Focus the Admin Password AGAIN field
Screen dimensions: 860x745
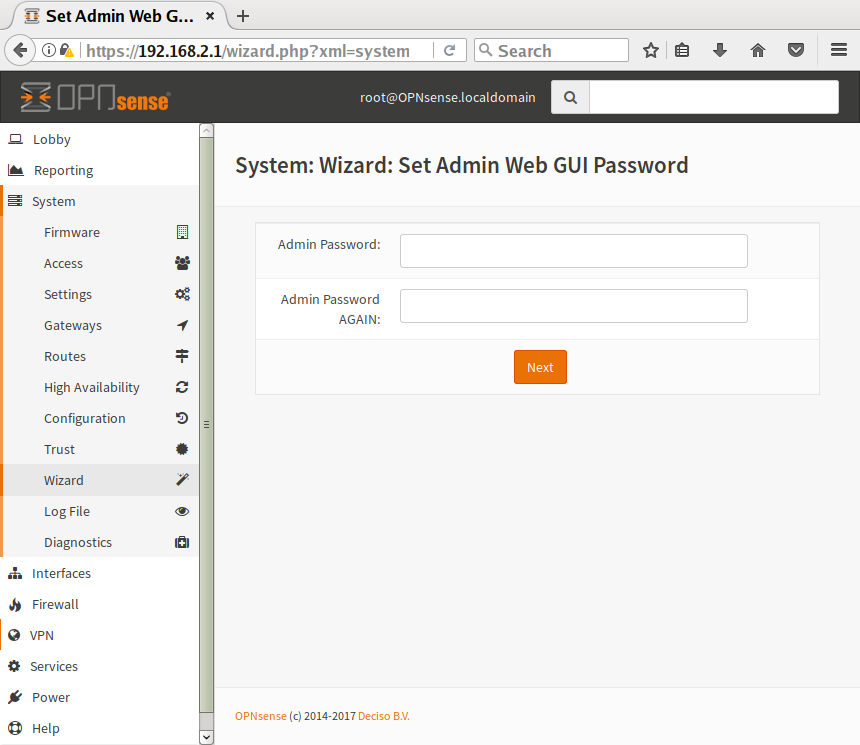point(573,306)
